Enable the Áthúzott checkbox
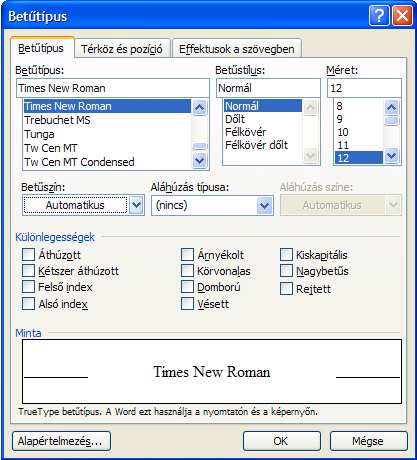417x460 pixels. click(x=28, y=255)
